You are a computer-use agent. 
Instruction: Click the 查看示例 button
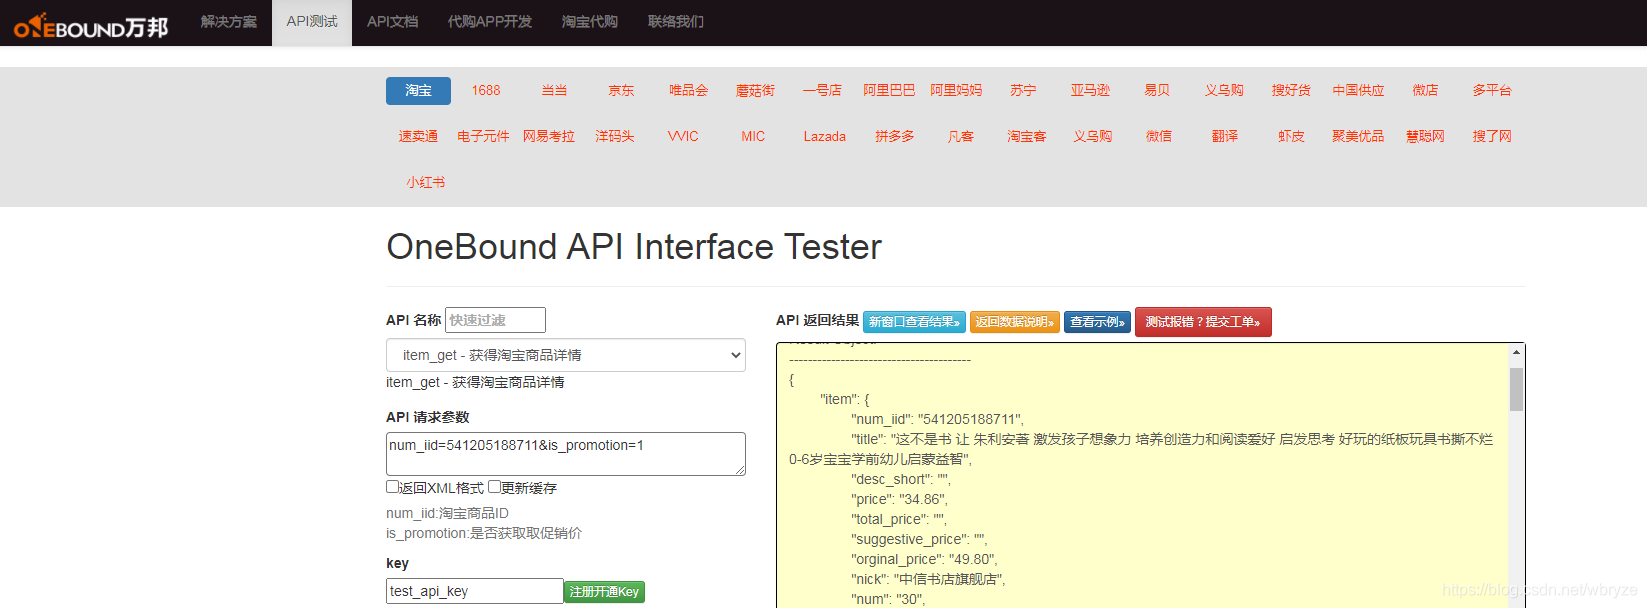coord(1097,322)
